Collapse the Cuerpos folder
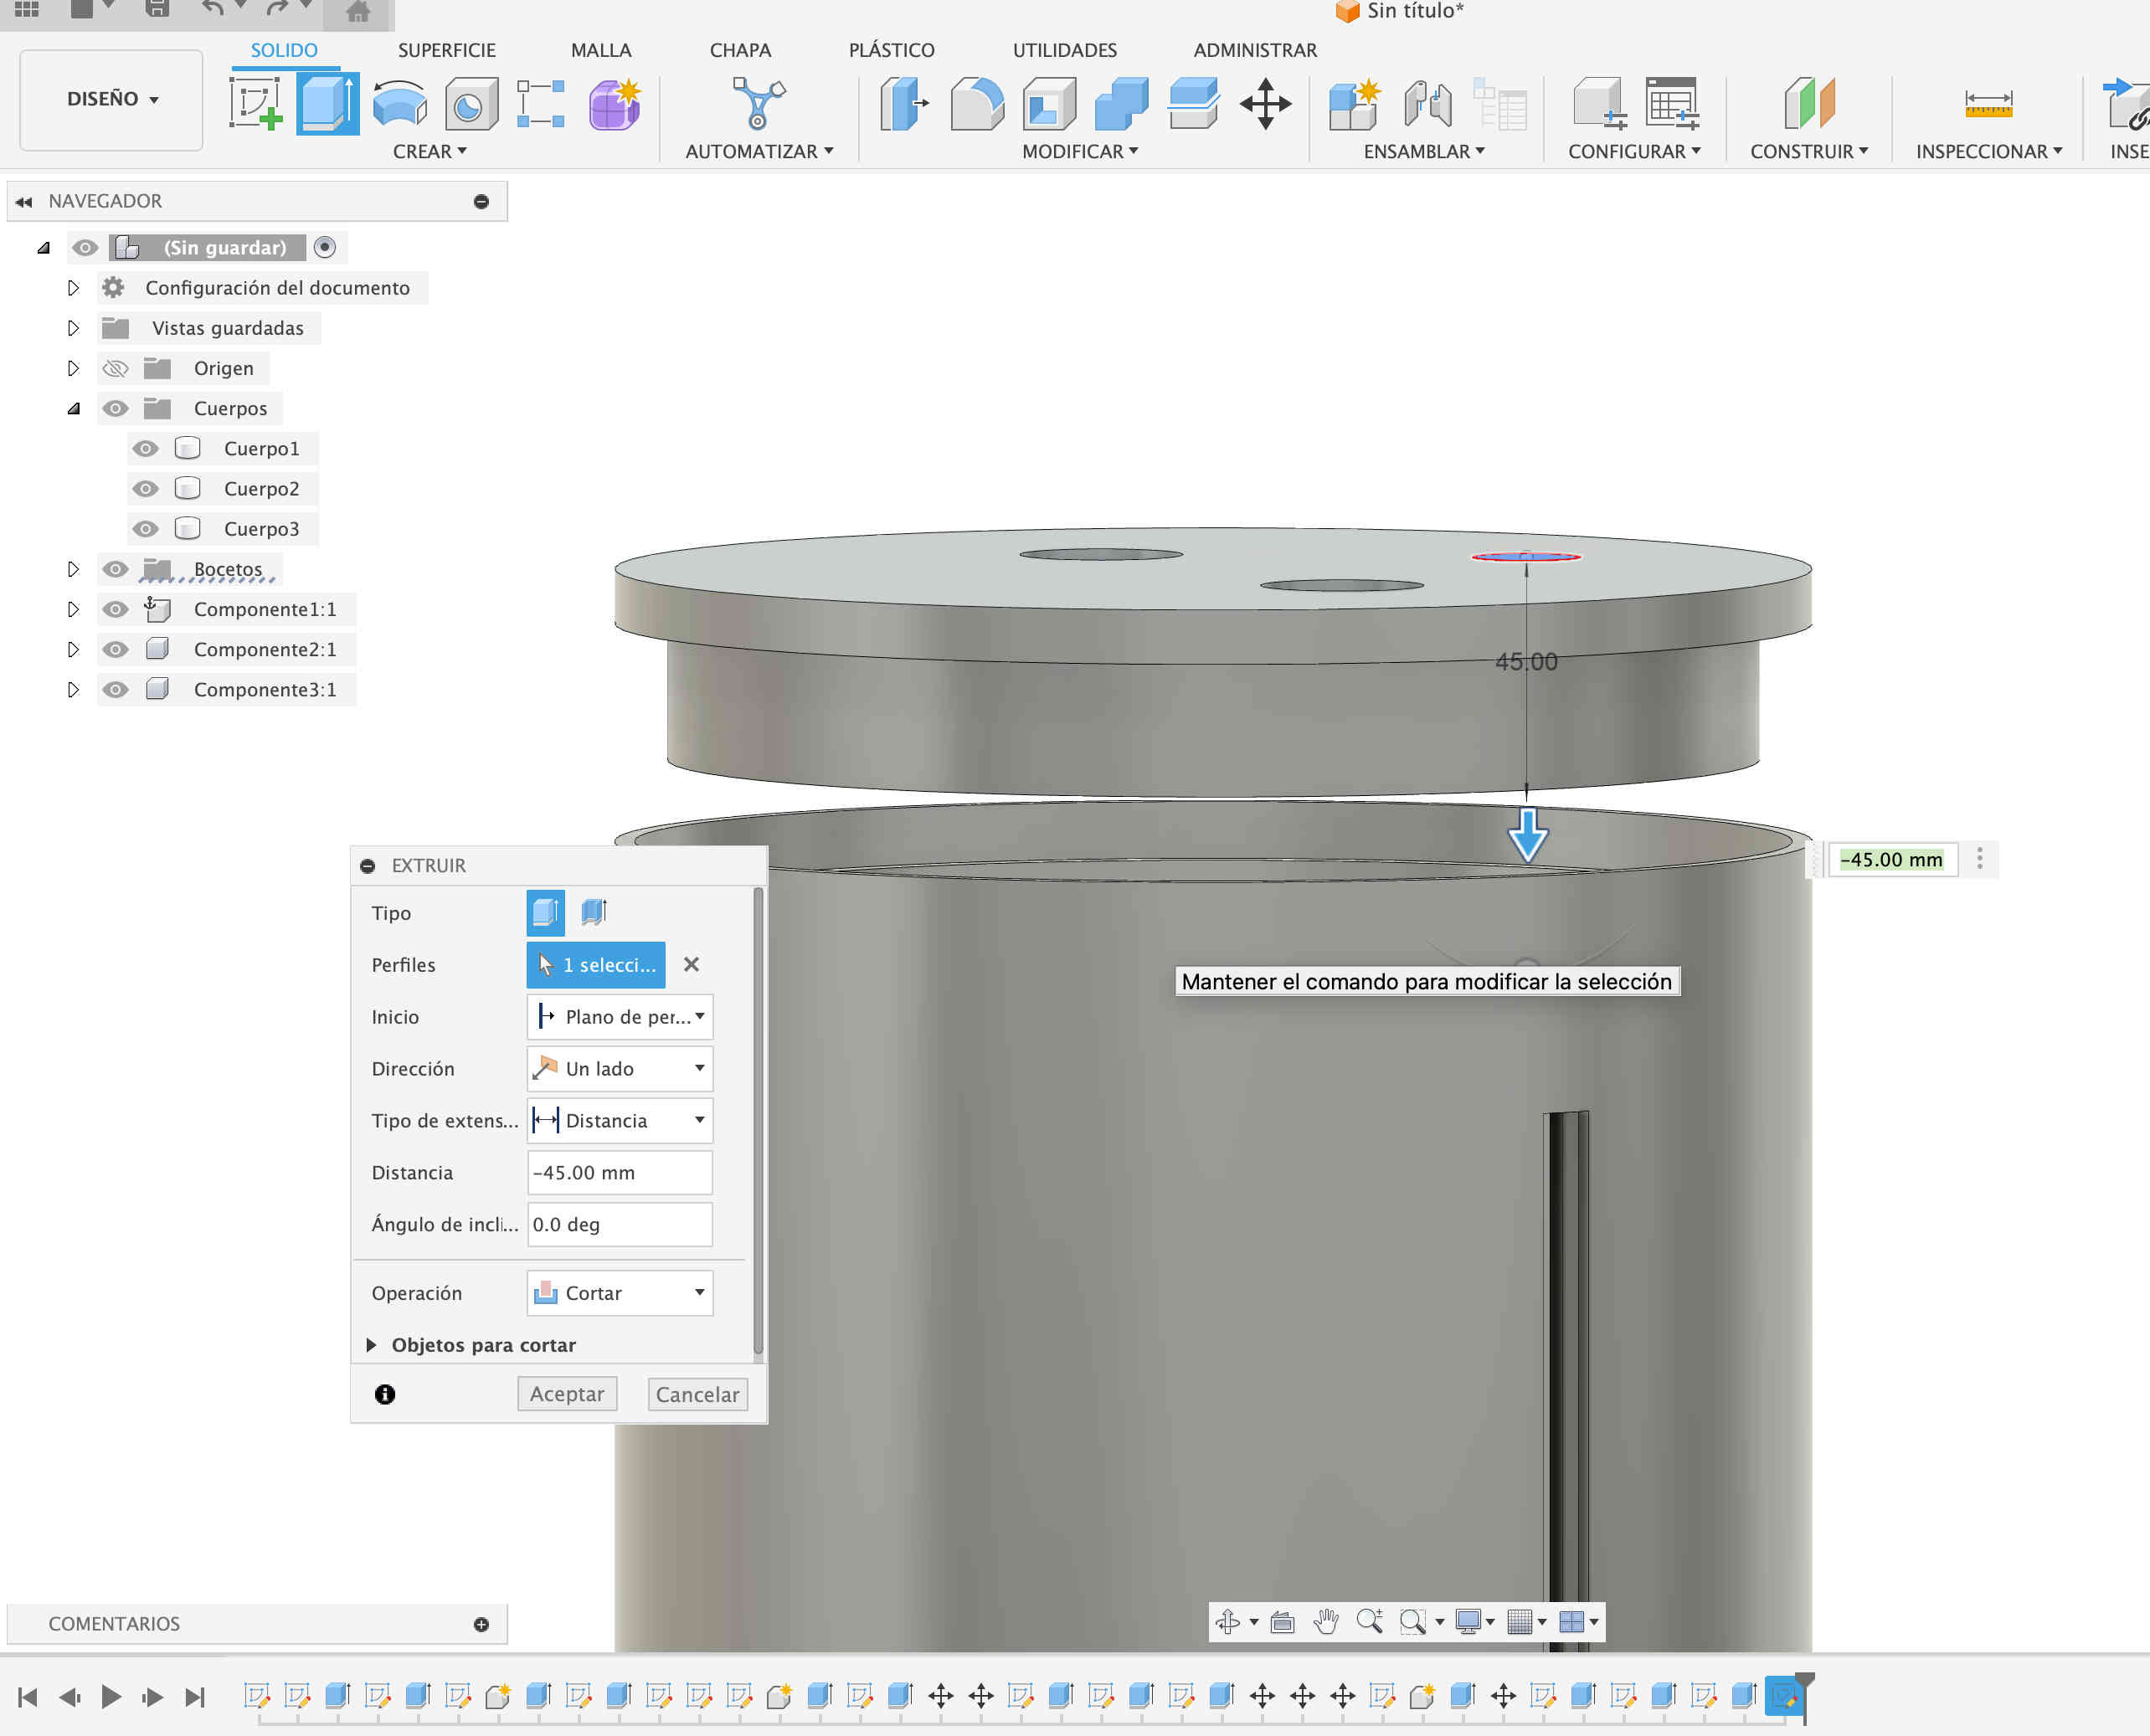 tap(73, 408)
